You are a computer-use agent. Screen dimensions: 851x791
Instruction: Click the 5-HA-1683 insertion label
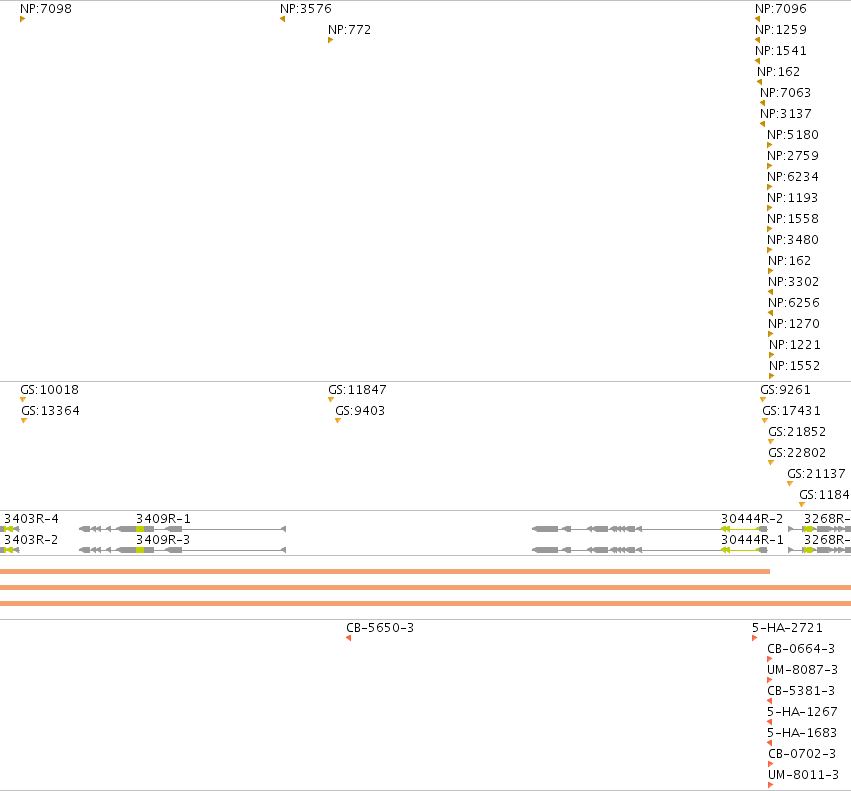click(802, 732)
